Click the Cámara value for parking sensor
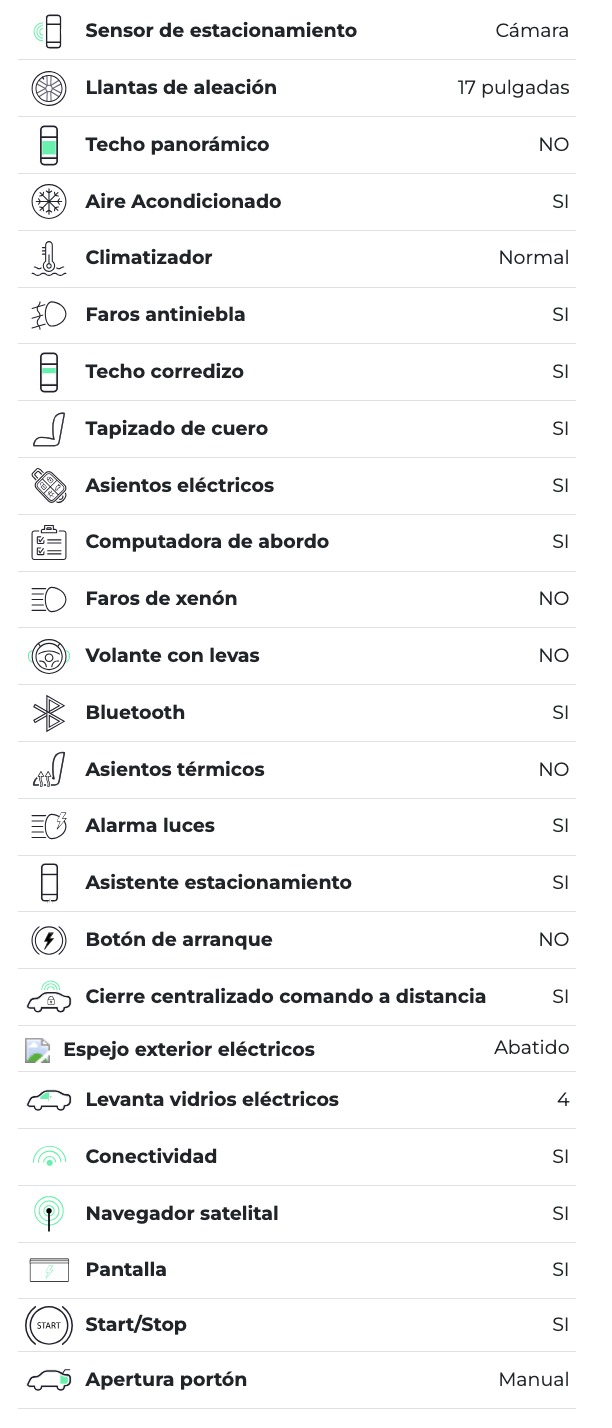The height and width of the screenshot is (1428, 612). click(x=532, y=31)
